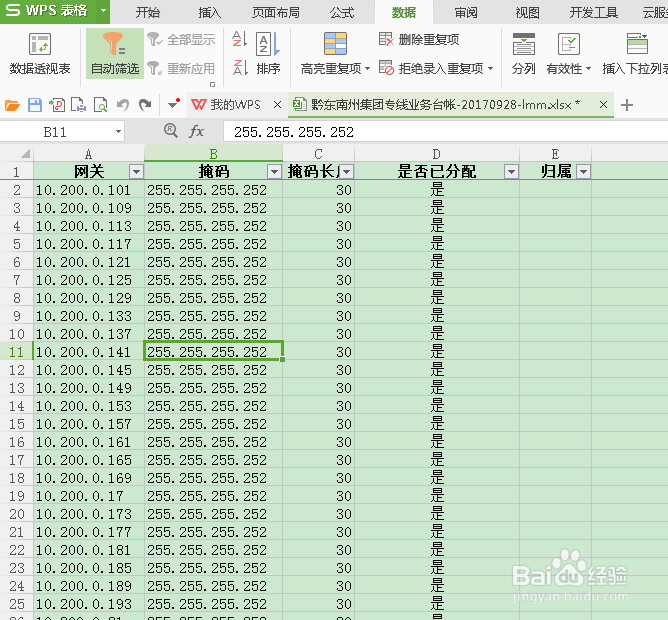Image resolution: width=668 pixels, height=620 pixels.
Task: Open the Validity (有效性) icon
Action: 568,44
